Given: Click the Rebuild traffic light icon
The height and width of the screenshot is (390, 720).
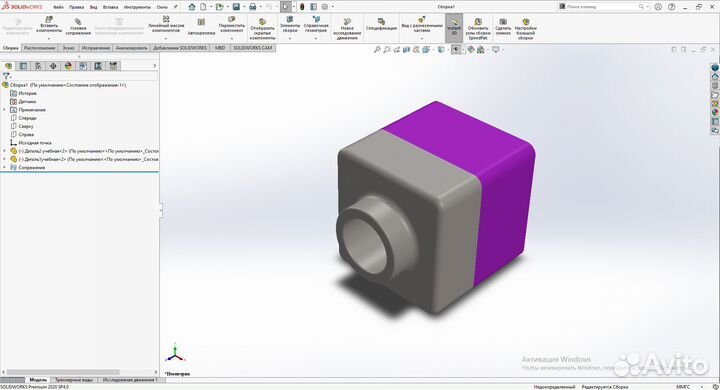Looking at the screenshot, I should 302,7.
